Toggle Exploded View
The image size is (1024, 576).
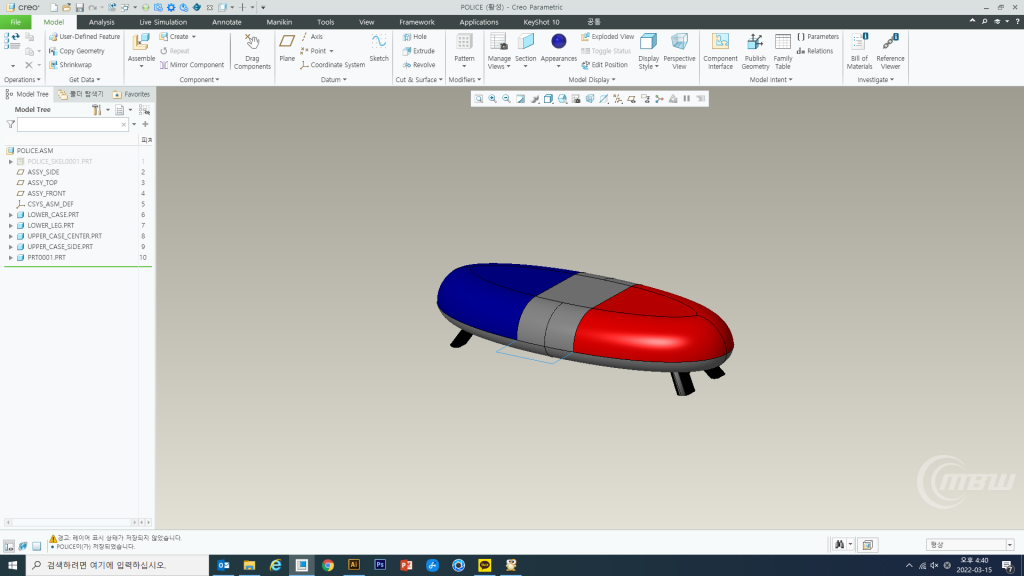607,37
